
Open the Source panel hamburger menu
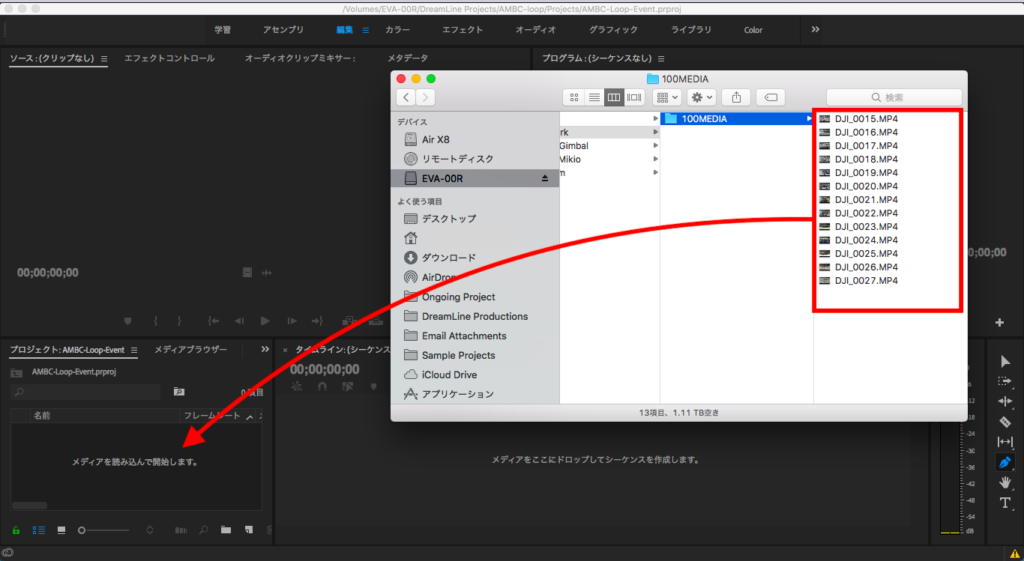tap(104, 59)
